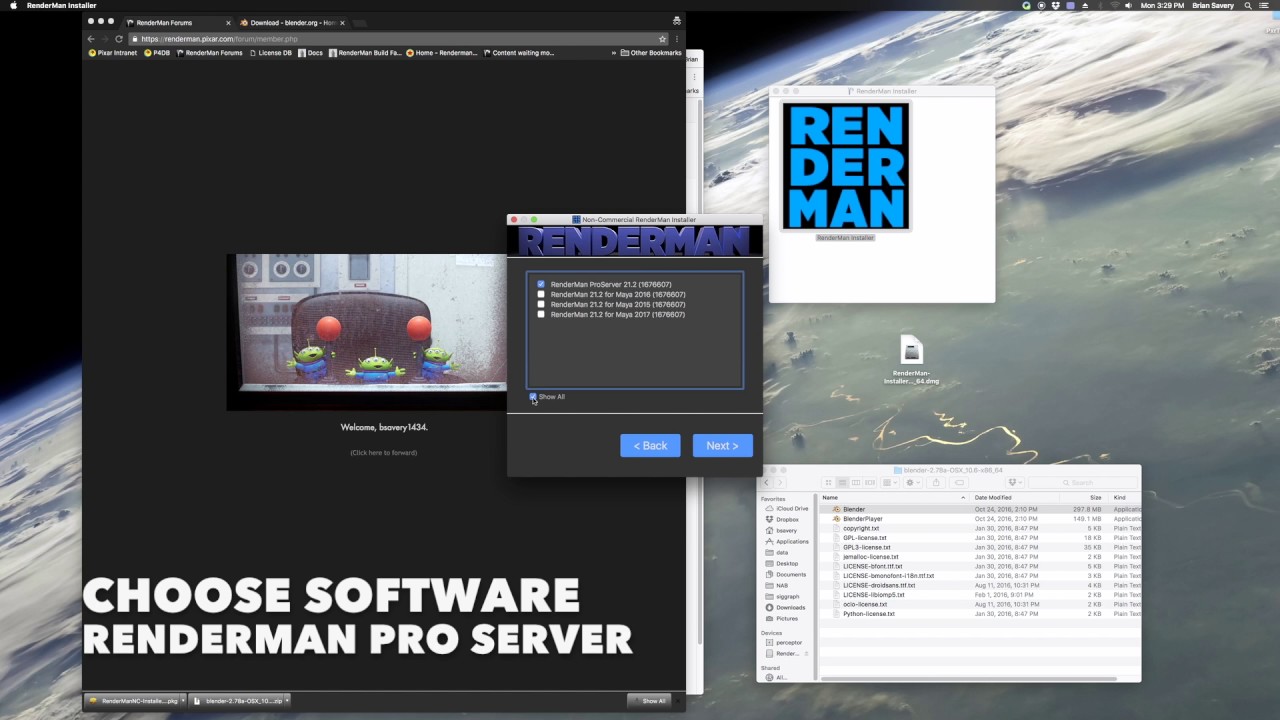Viewport: 1280px width, 720px height.
Task: Select RenderMan-Installer dmg file on desktop
Action: 911,351
